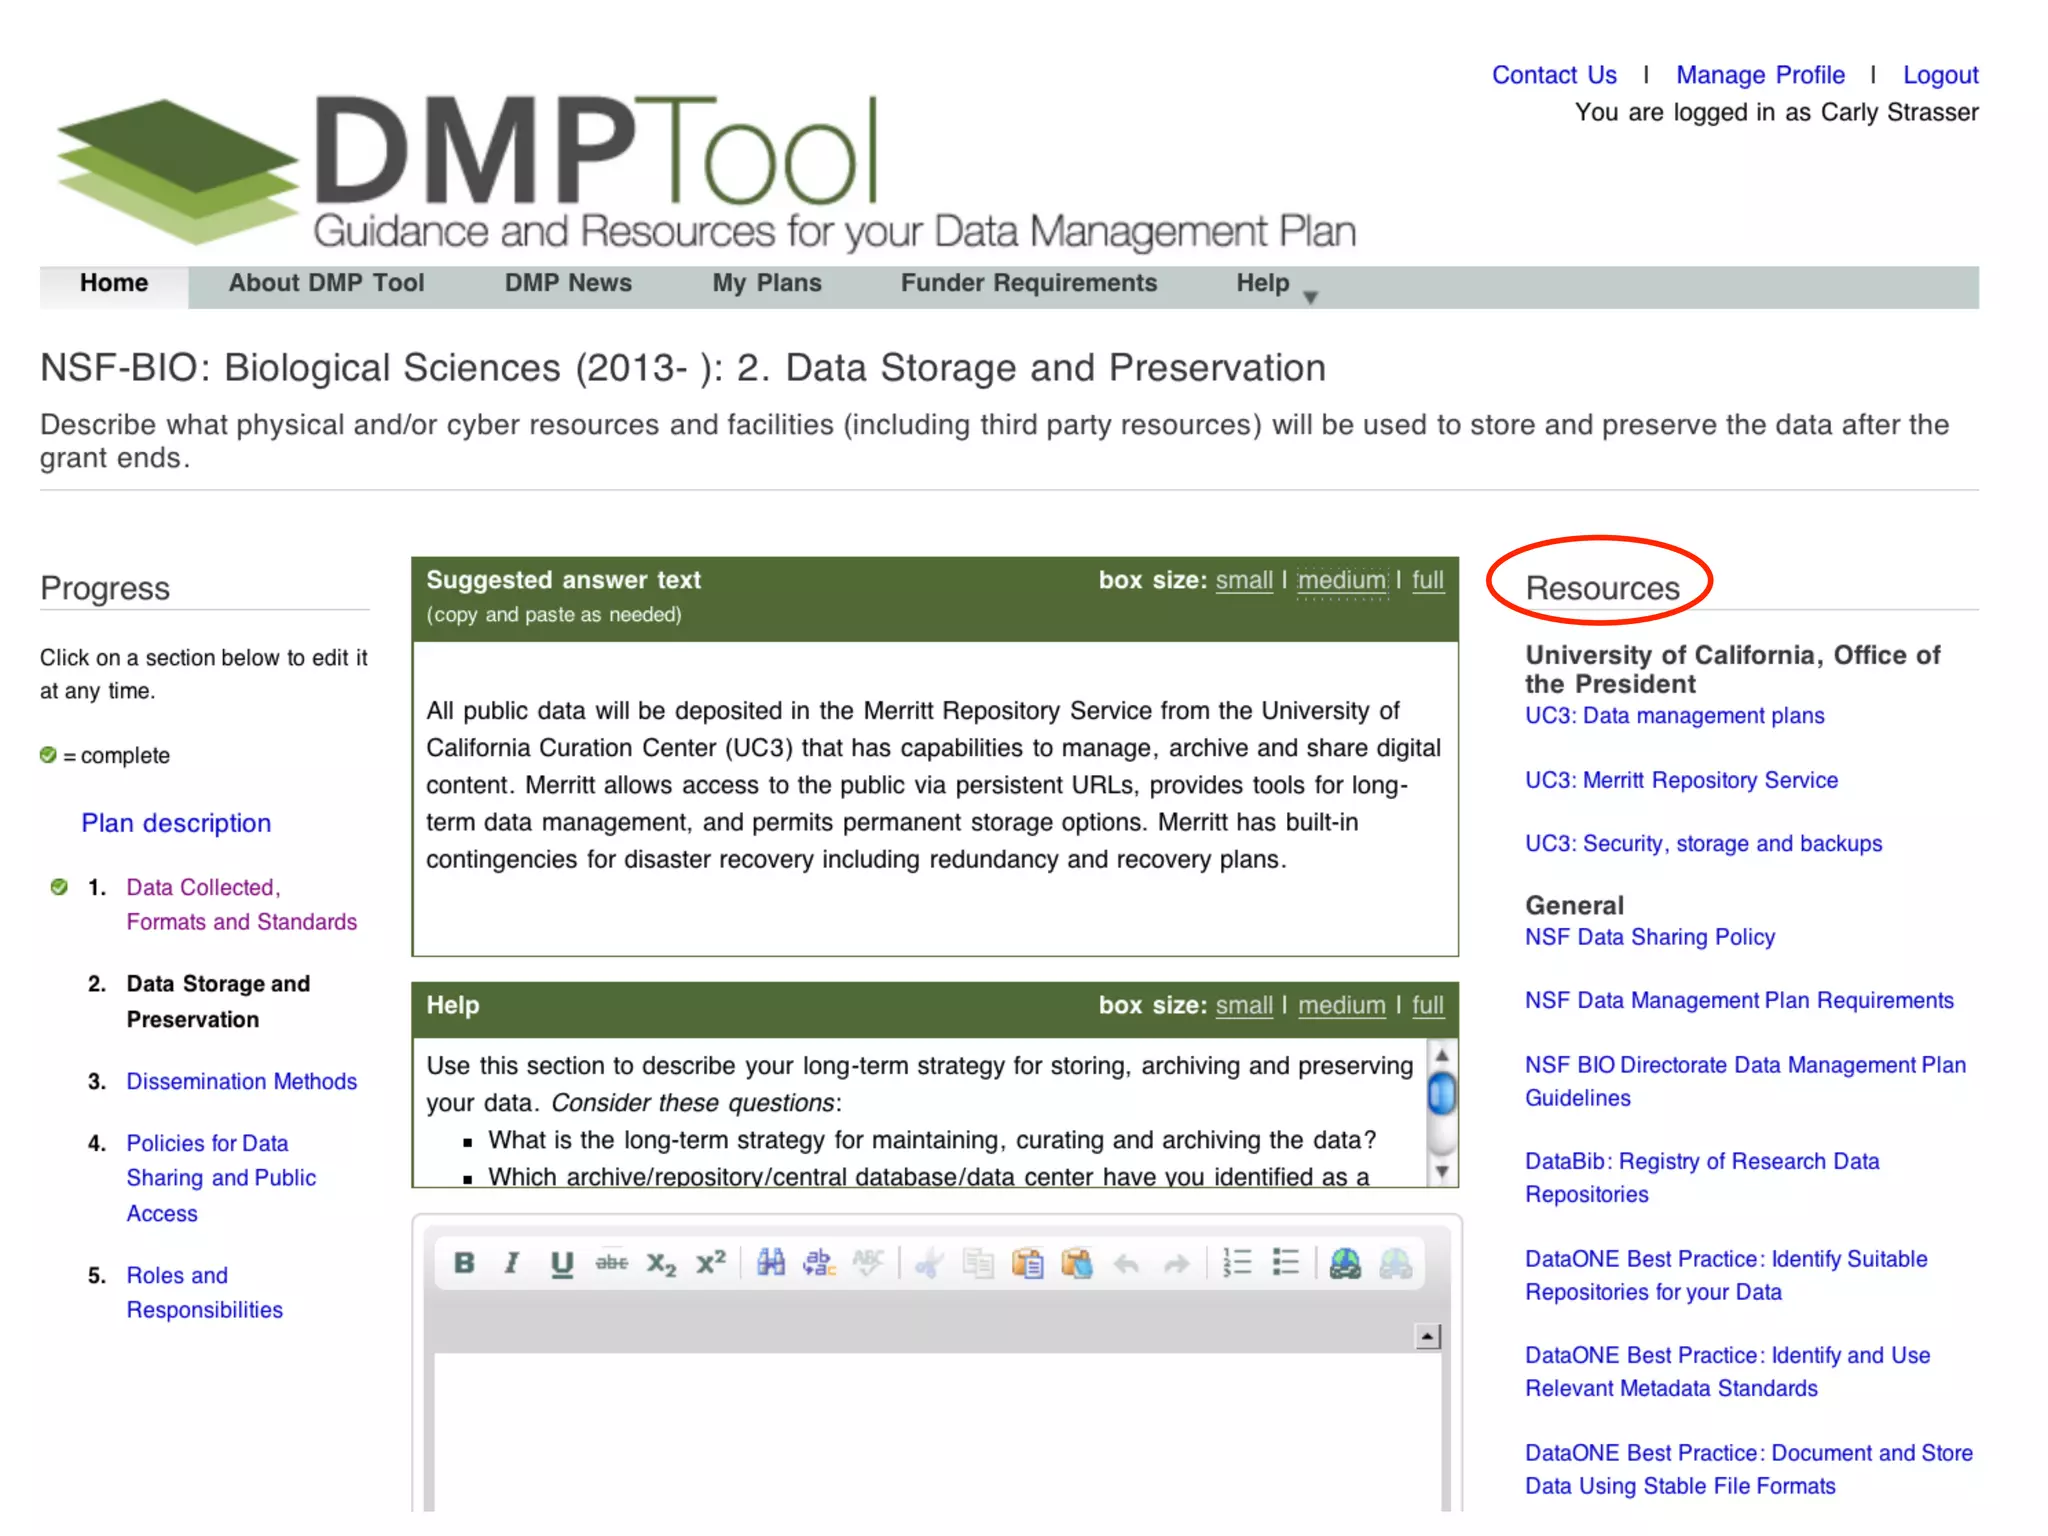Click editor scroll up arrow
Screen dimensions: 2048x1536
coord(1428,1336)
